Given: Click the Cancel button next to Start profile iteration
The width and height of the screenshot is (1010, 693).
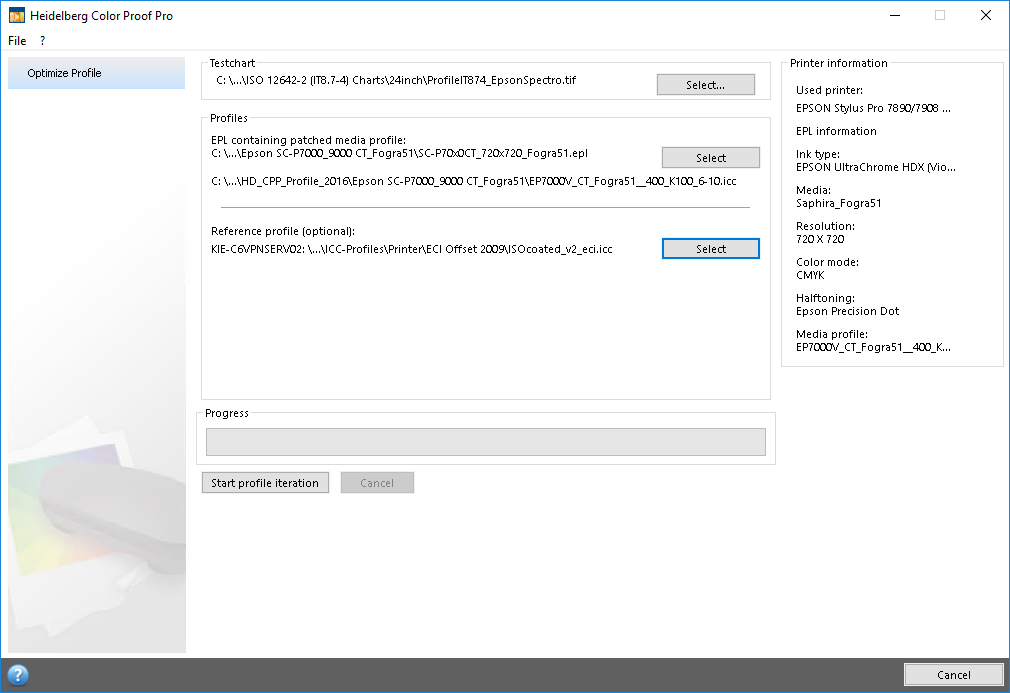Looking at the screenshot, I should 377,483.
